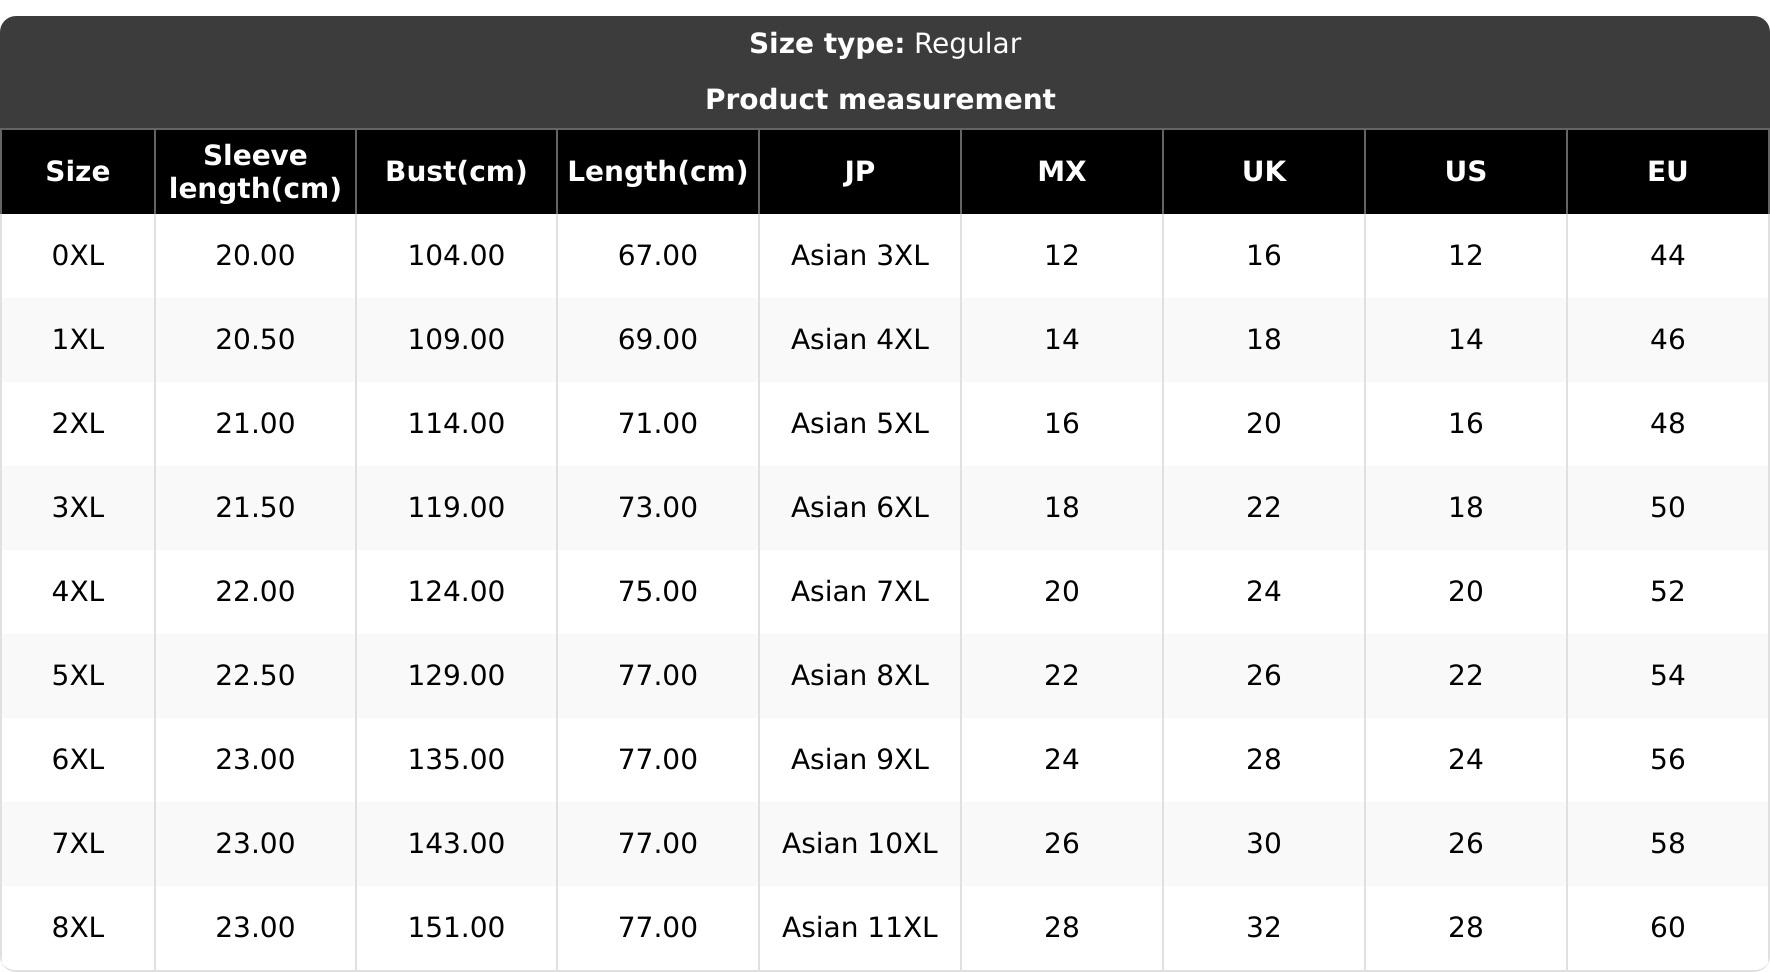Screen dimensions: 1770x972
Task: Select the Length(cm) column header
Action: pos(657,172)
